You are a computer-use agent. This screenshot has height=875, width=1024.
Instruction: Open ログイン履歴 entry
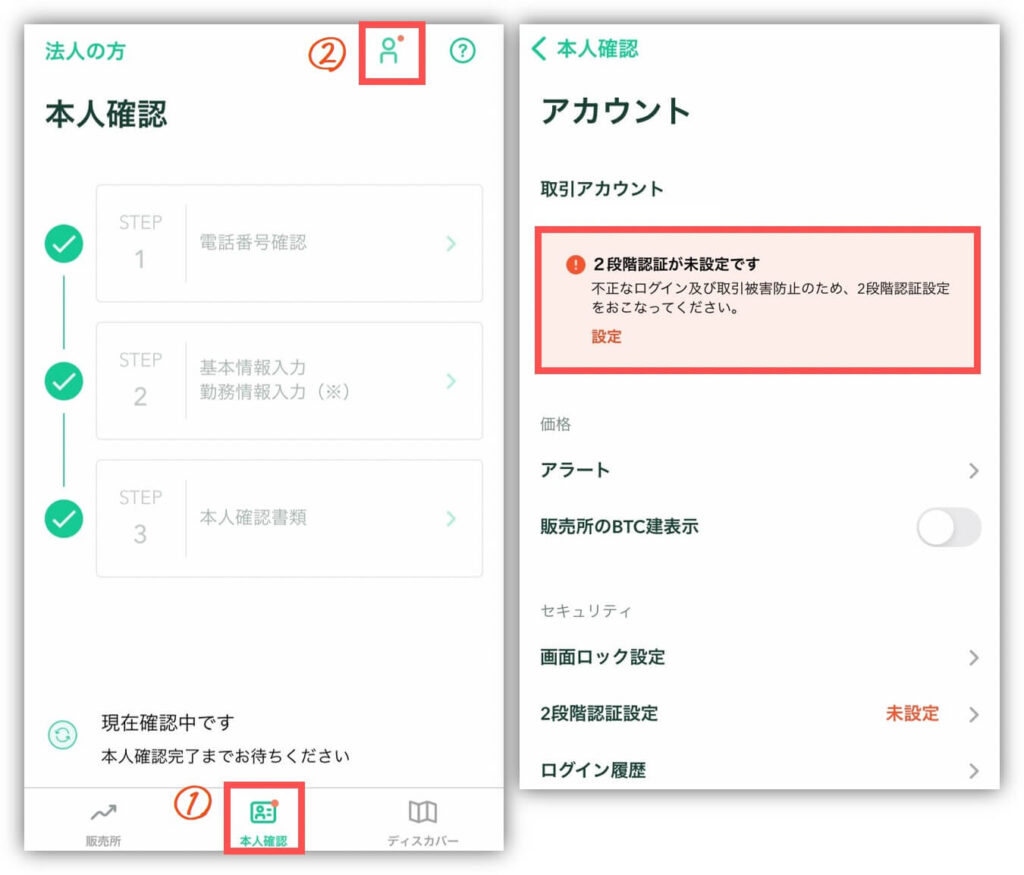(760, 770)
